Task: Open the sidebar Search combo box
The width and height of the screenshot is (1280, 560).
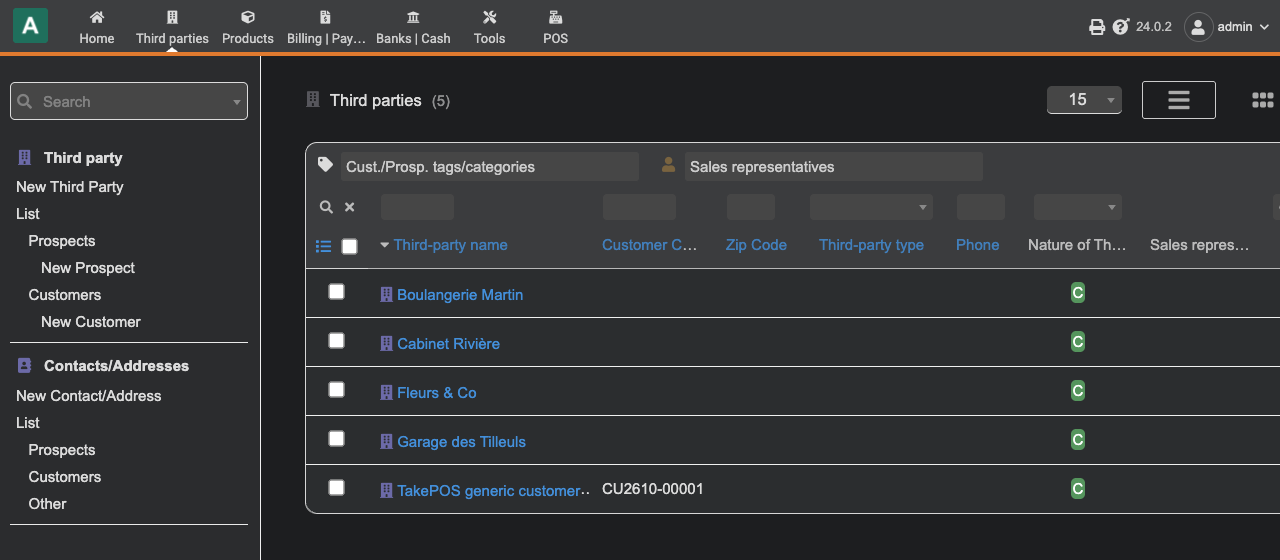Action: (129, 101)
